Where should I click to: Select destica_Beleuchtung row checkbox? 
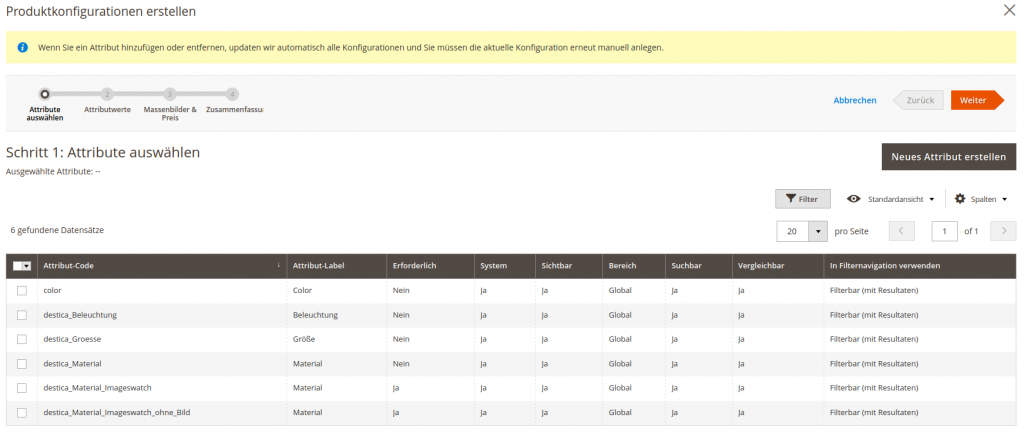coord(22,315)
